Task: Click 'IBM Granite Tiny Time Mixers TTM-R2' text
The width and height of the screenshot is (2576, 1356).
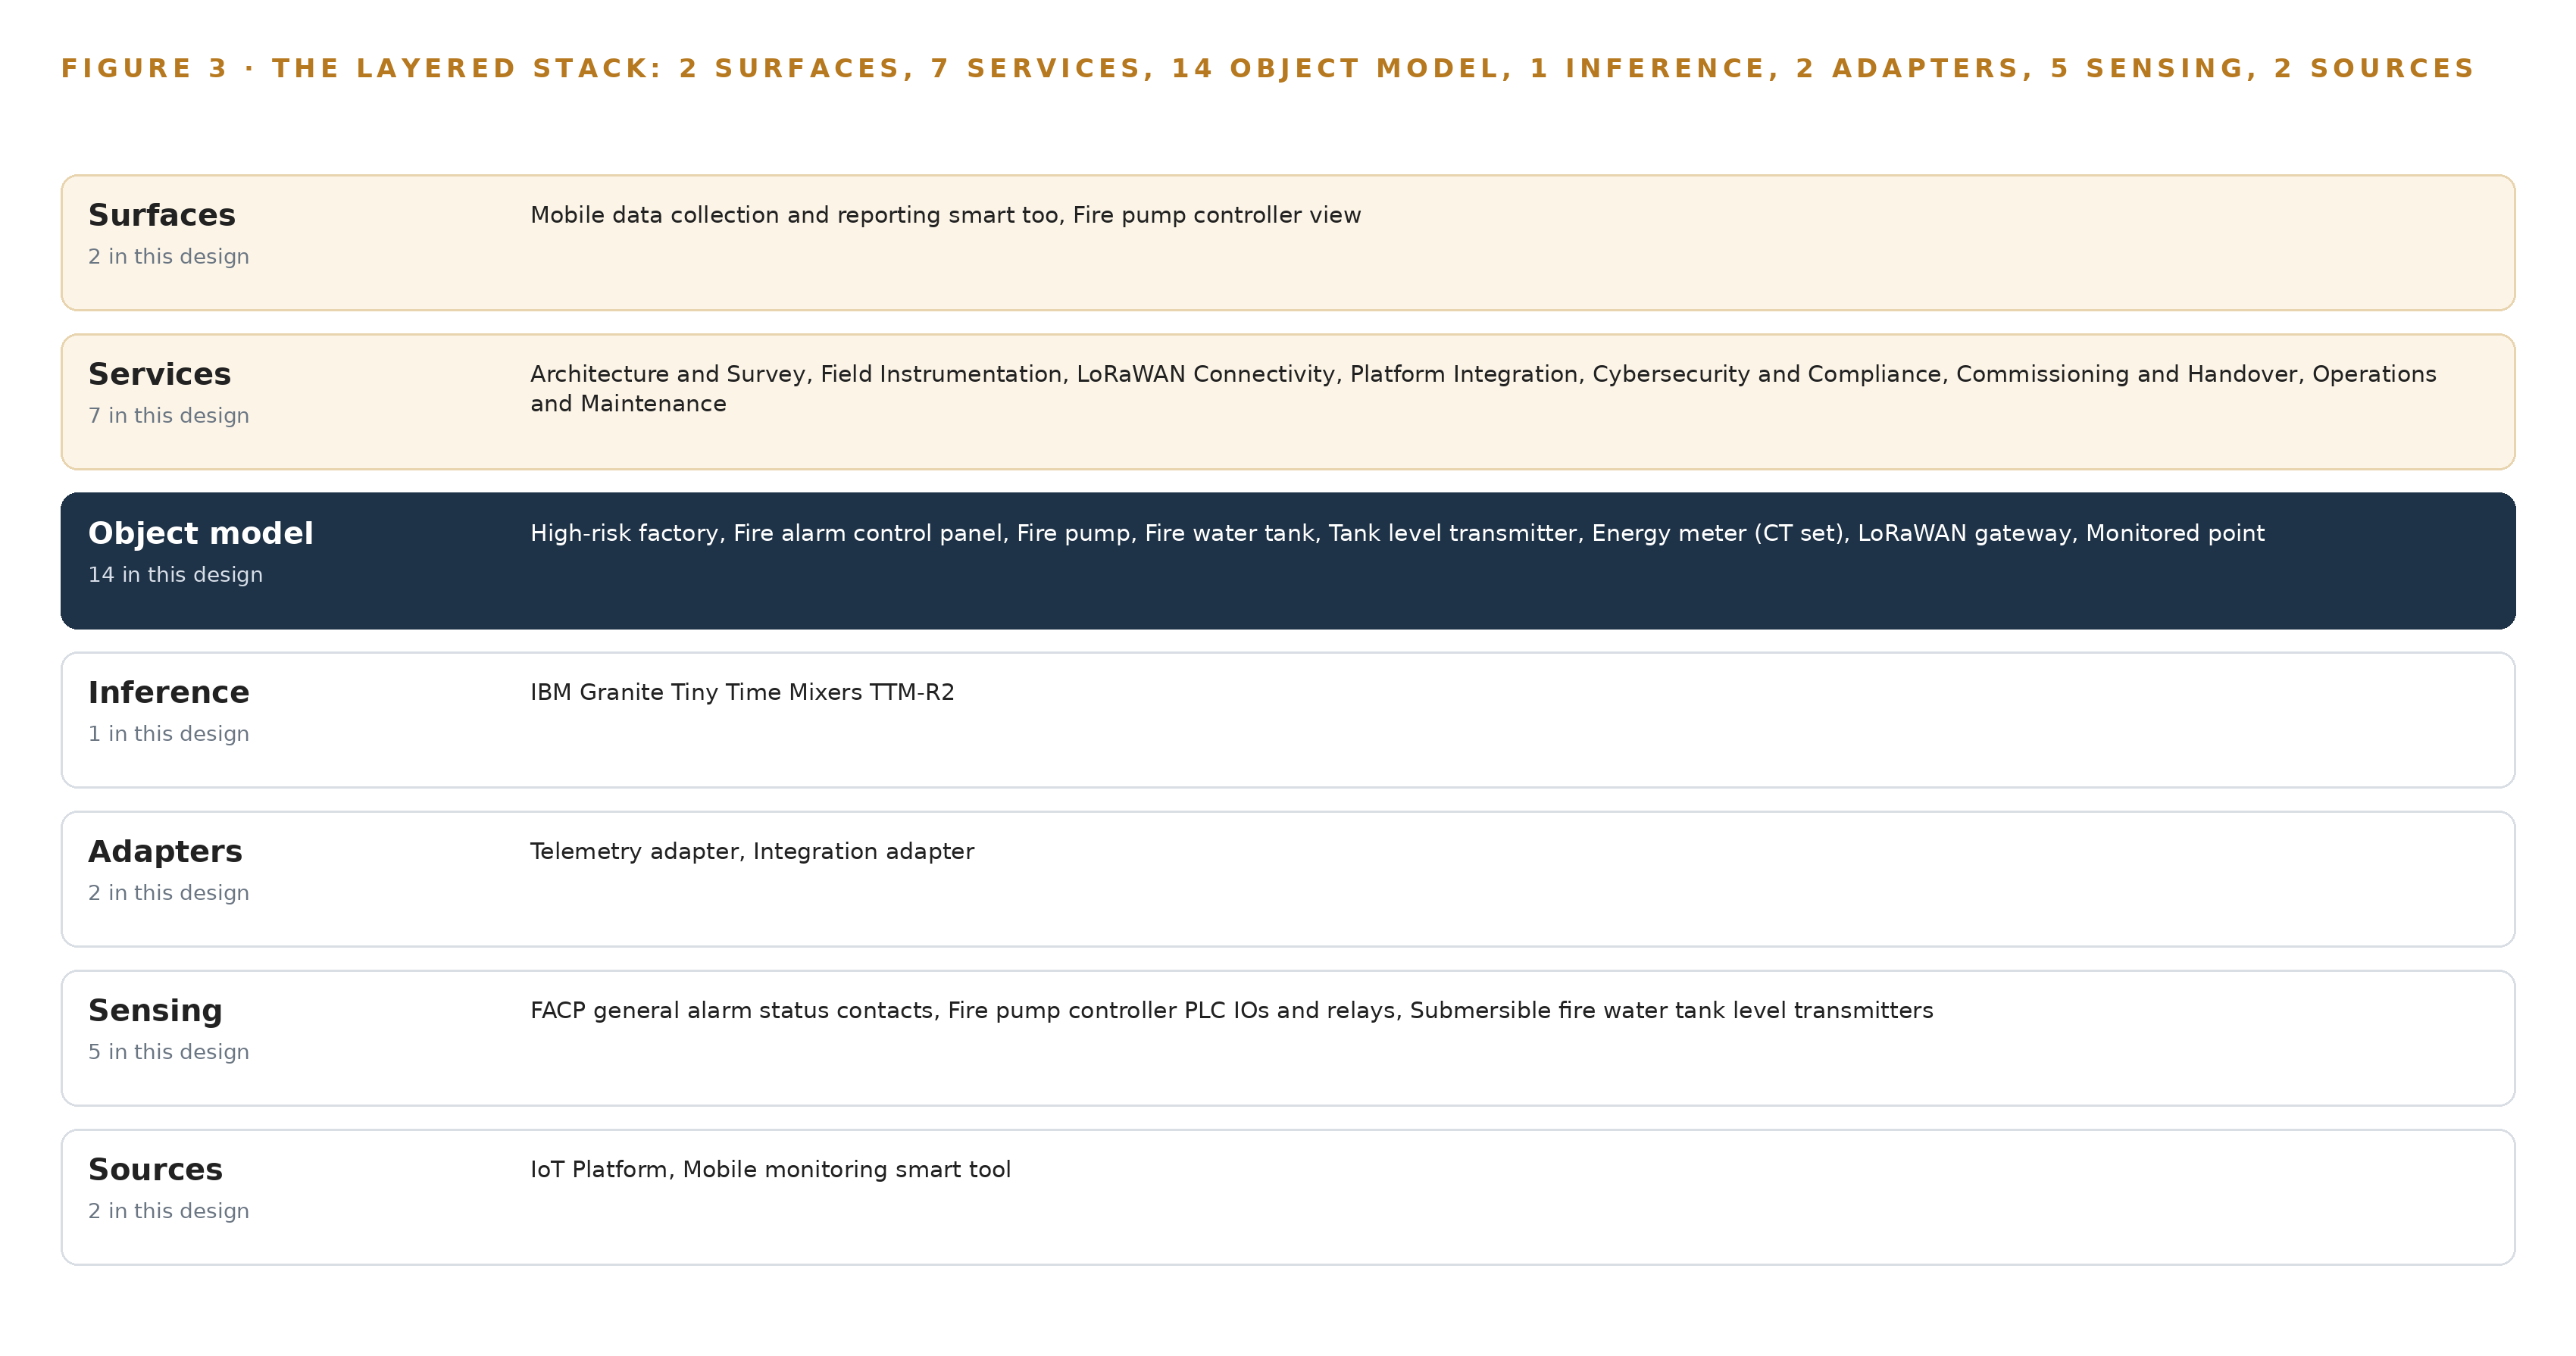Action: 742,692
